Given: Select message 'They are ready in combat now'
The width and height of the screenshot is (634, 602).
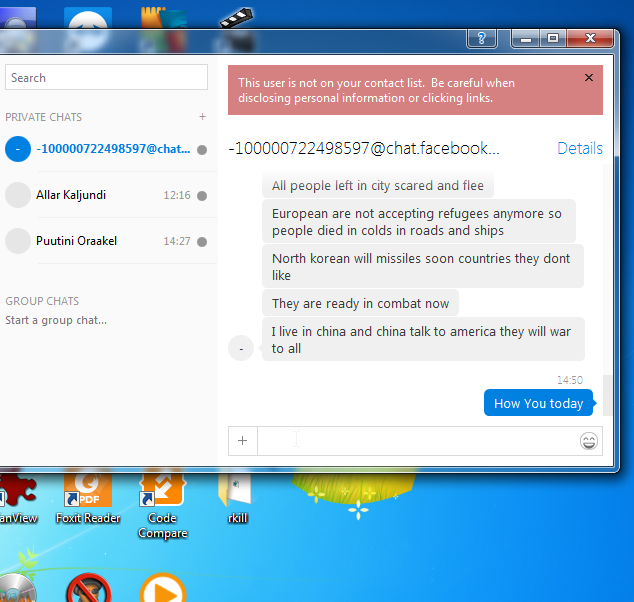Looking at the screenshot, I should (x=360, y=303).
